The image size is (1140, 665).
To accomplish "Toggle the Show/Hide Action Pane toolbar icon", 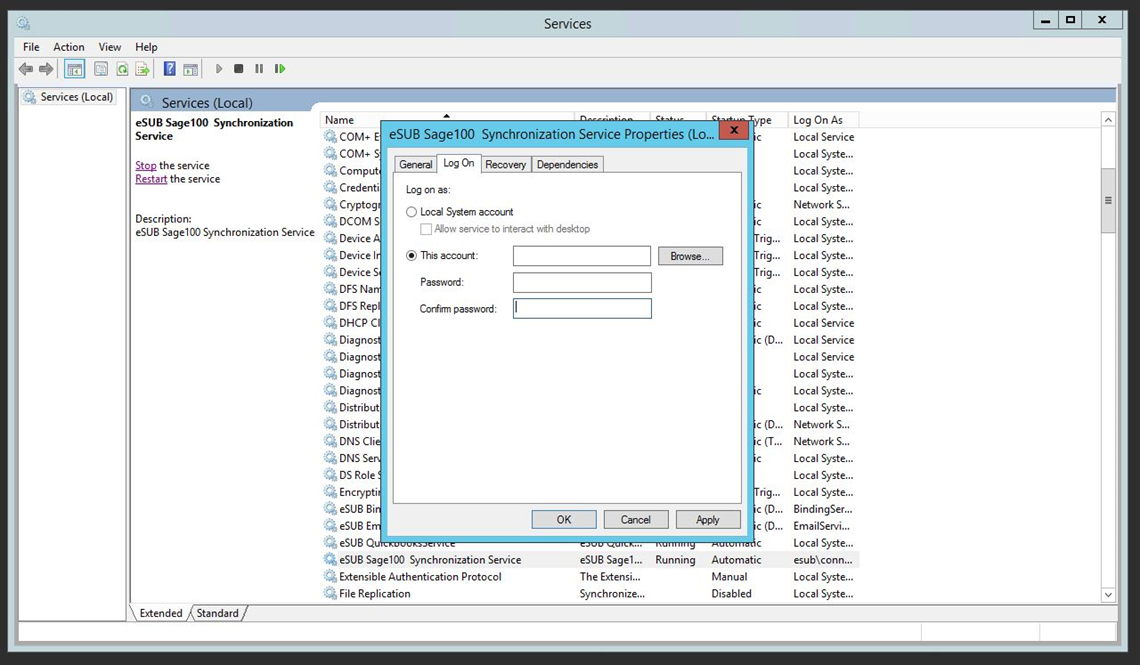I will pos(190,69).
